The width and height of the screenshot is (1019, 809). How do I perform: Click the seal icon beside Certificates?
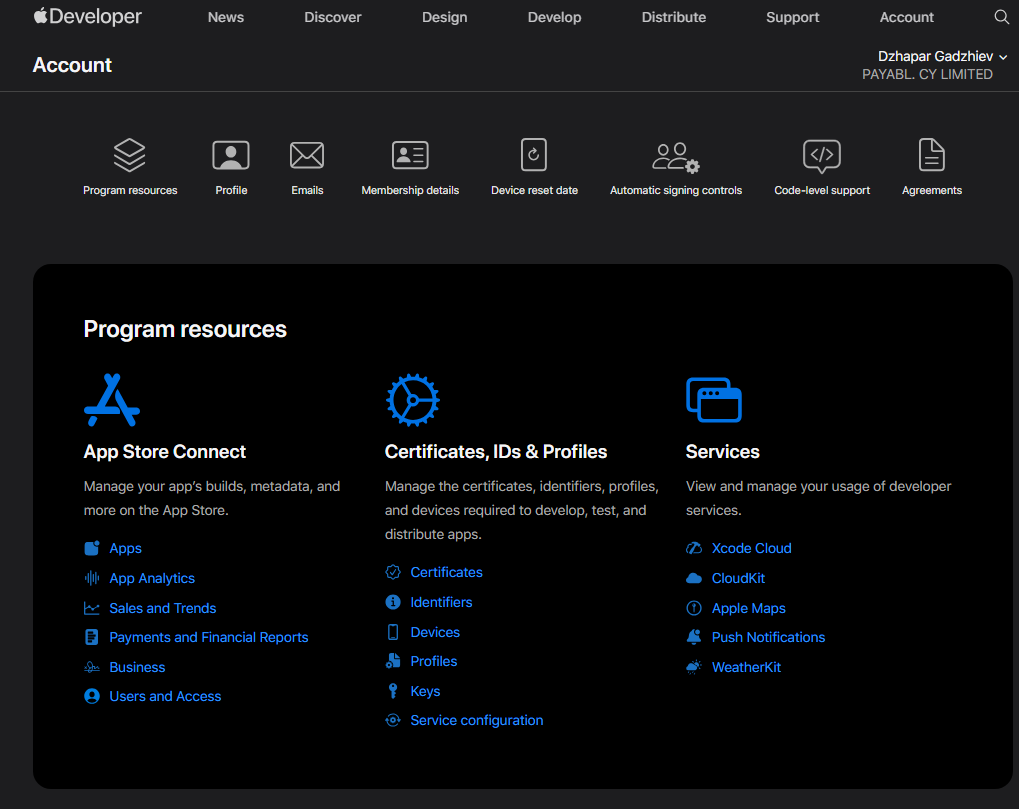click(393, 572)
